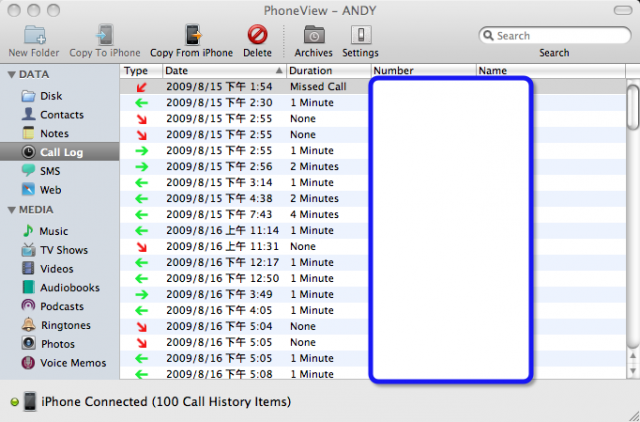Click the magnifier icon in search field
This screenshot has width=640, height=422.
(489, 36)
